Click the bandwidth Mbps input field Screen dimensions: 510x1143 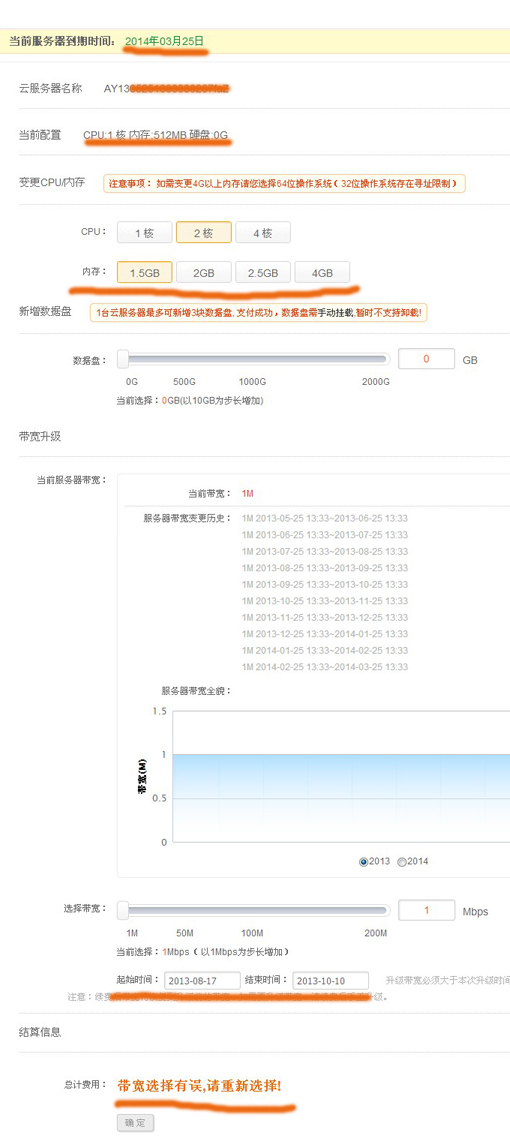click(x=426, y=910)
